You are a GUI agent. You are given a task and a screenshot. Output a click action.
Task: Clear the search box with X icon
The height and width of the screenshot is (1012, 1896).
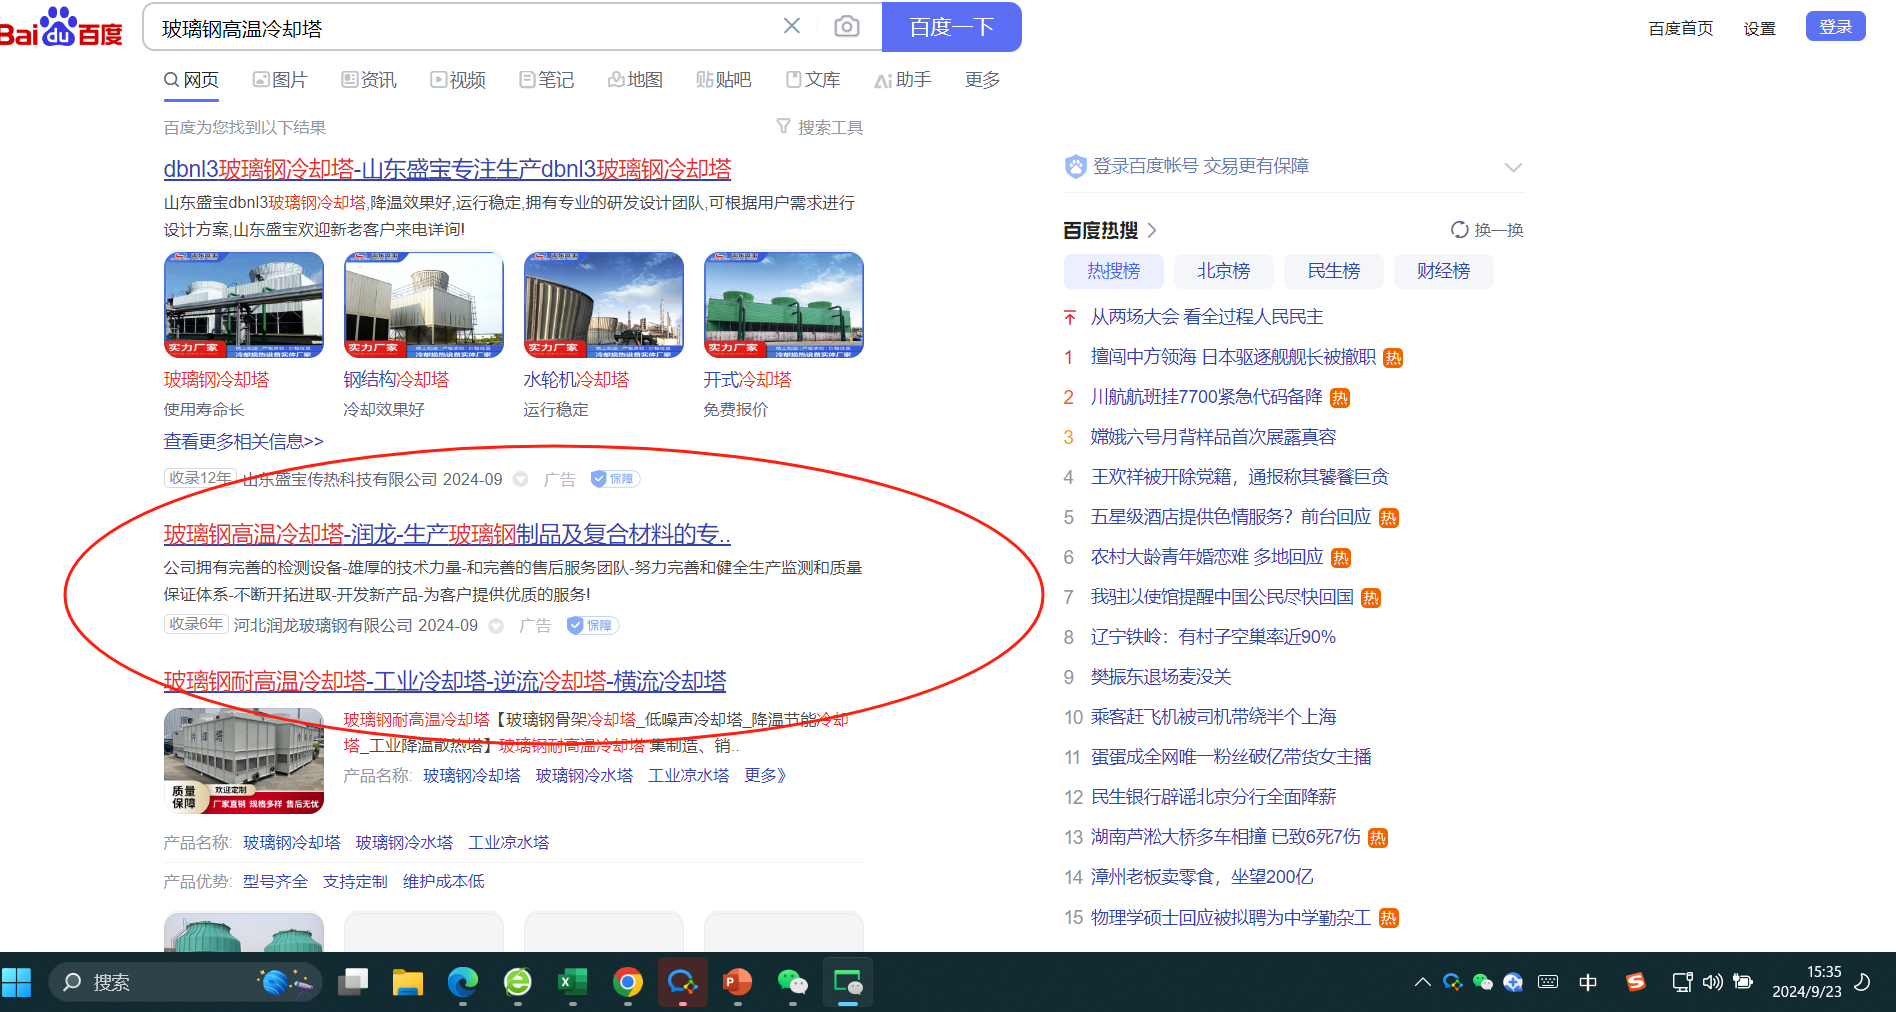[x=791, y=26]
